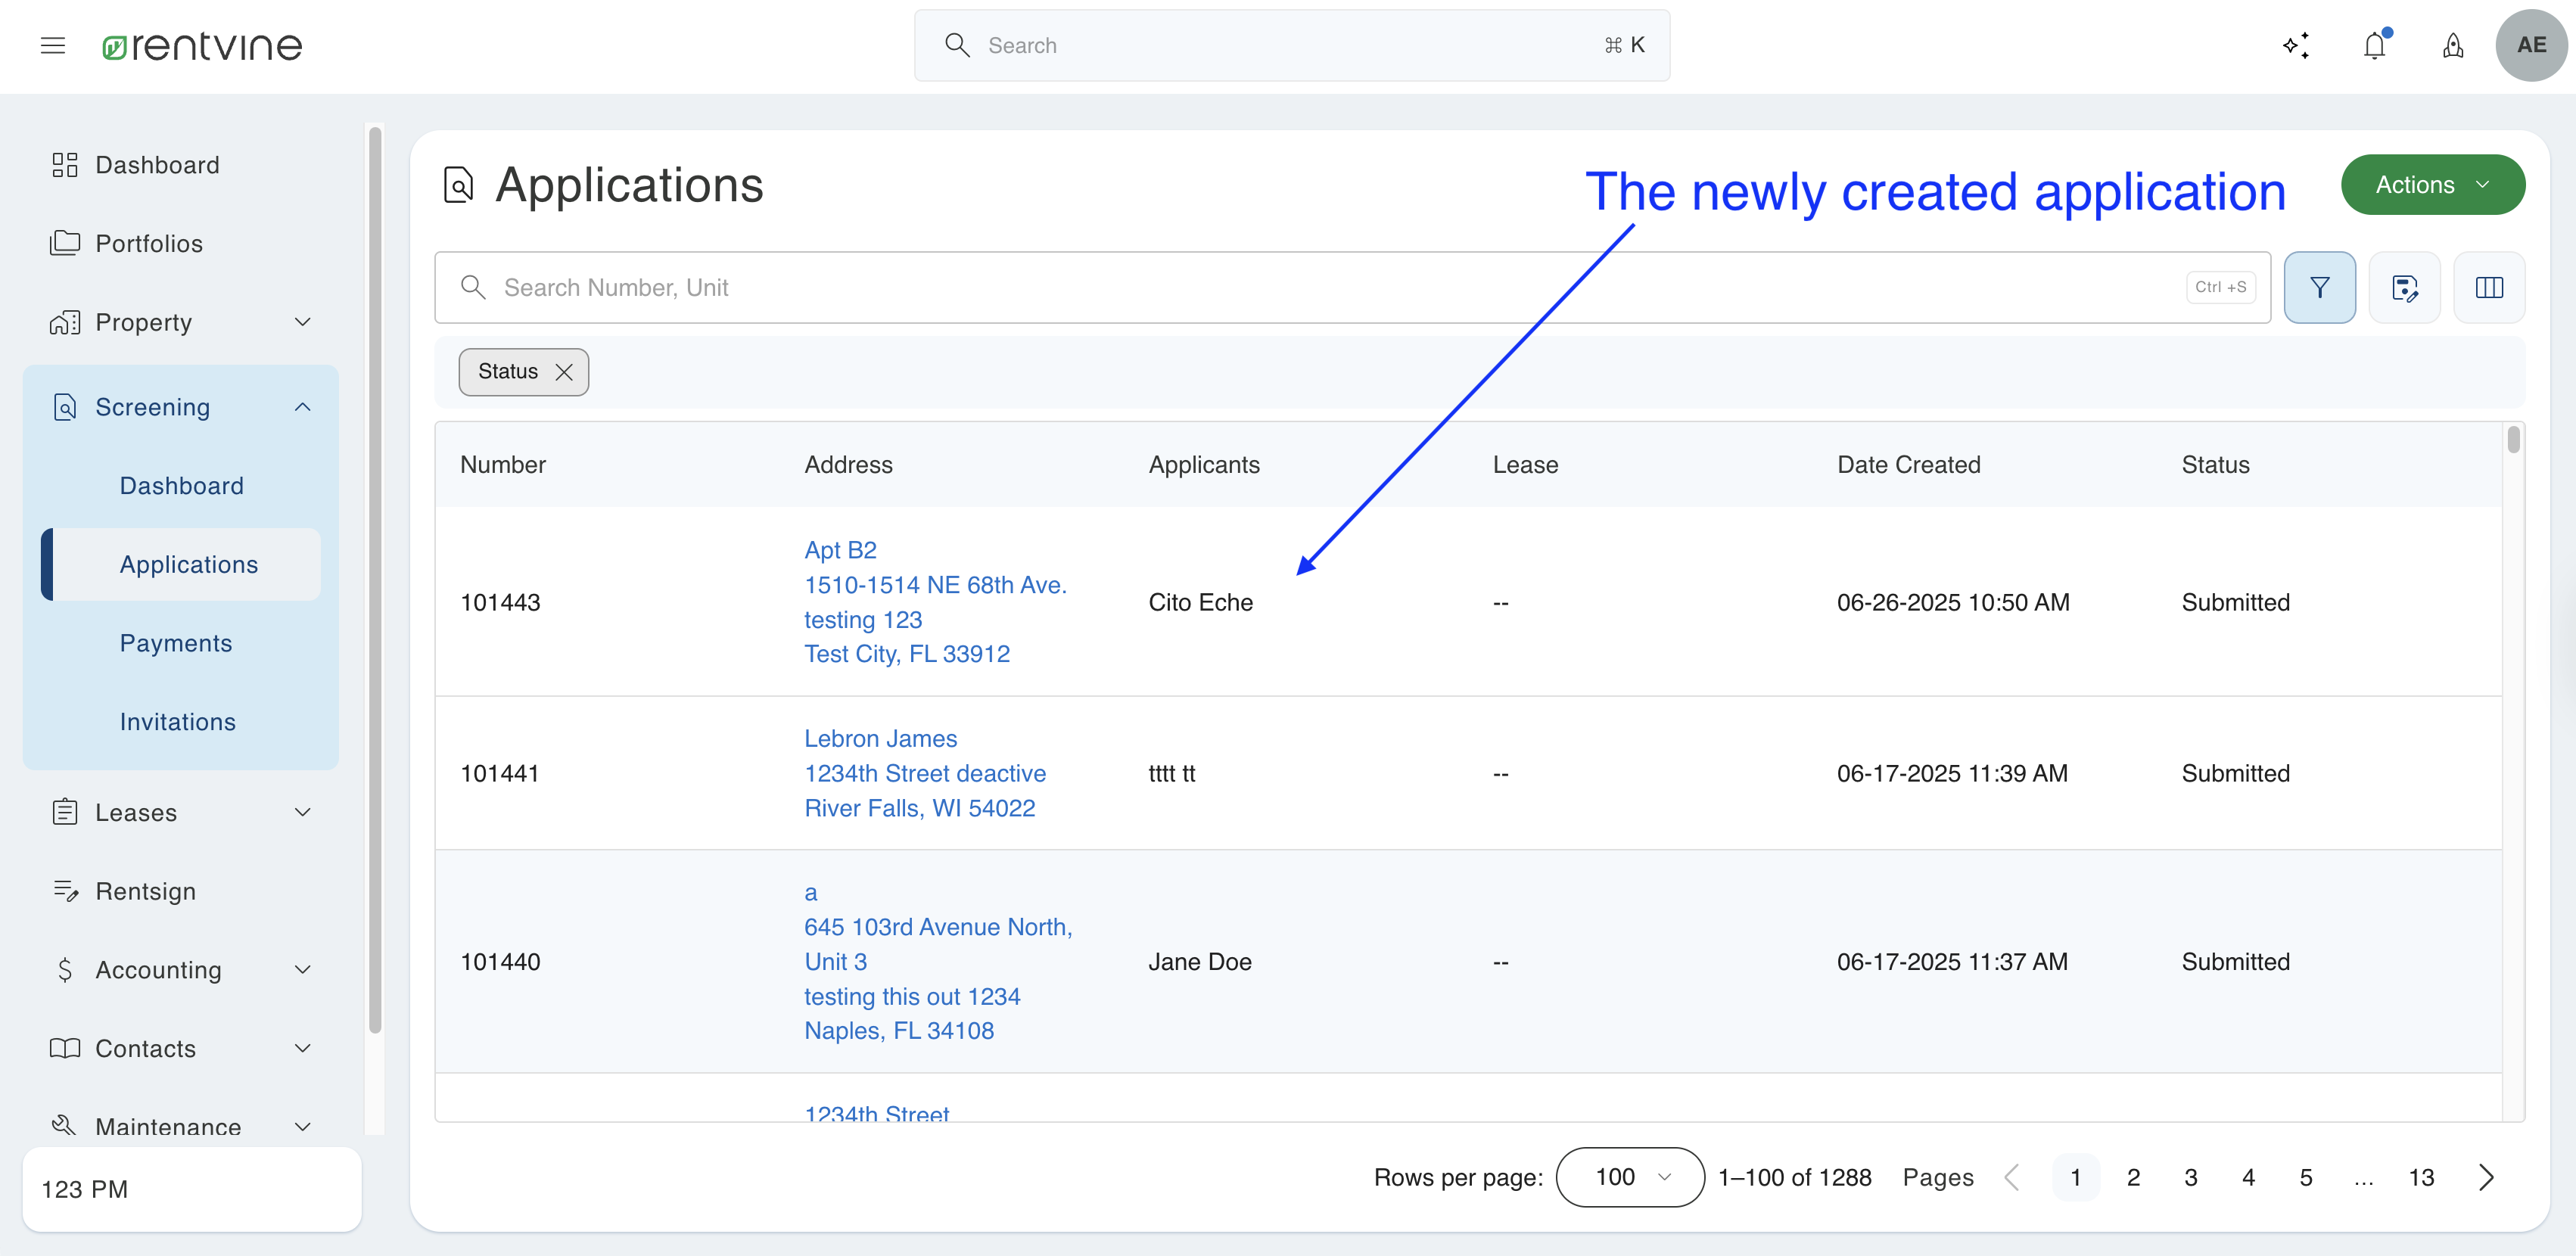The image size is (2576, 1256).
Task: Go to page 13
Action: click(2421, 1177)
